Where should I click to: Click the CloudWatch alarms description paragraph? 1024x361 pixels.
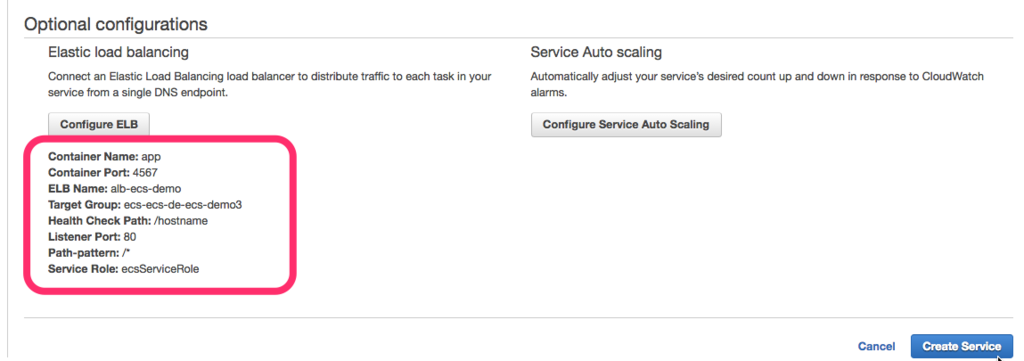coord(758,85)
